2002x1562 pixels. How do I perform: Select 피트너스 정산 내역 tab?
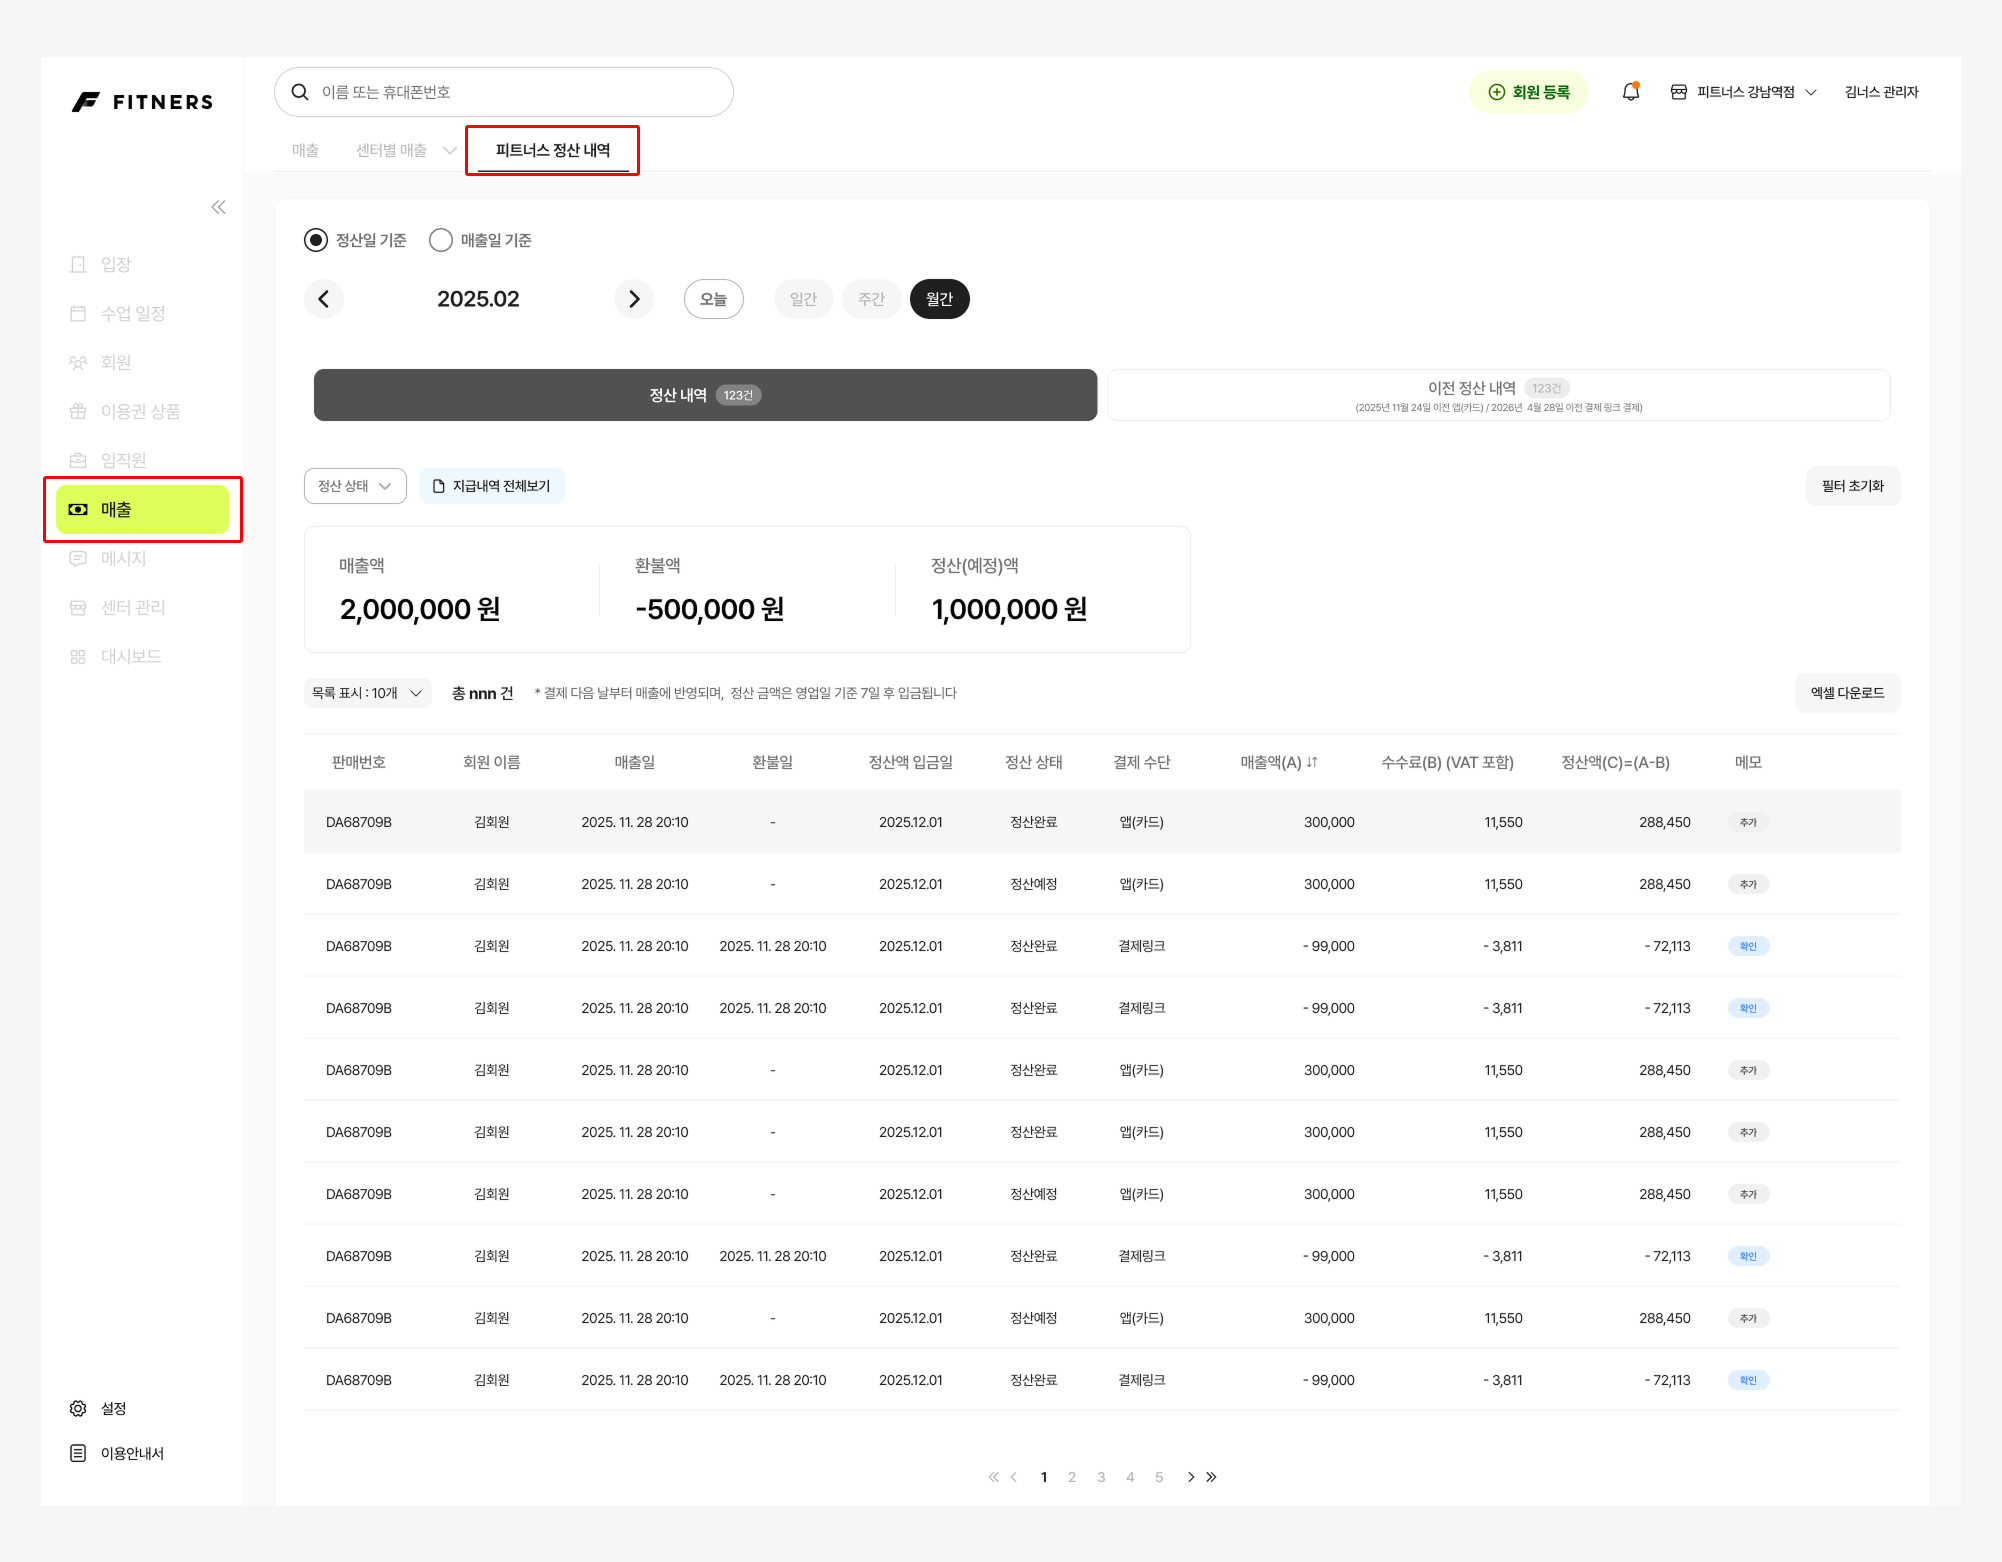(x=553, y=150)
